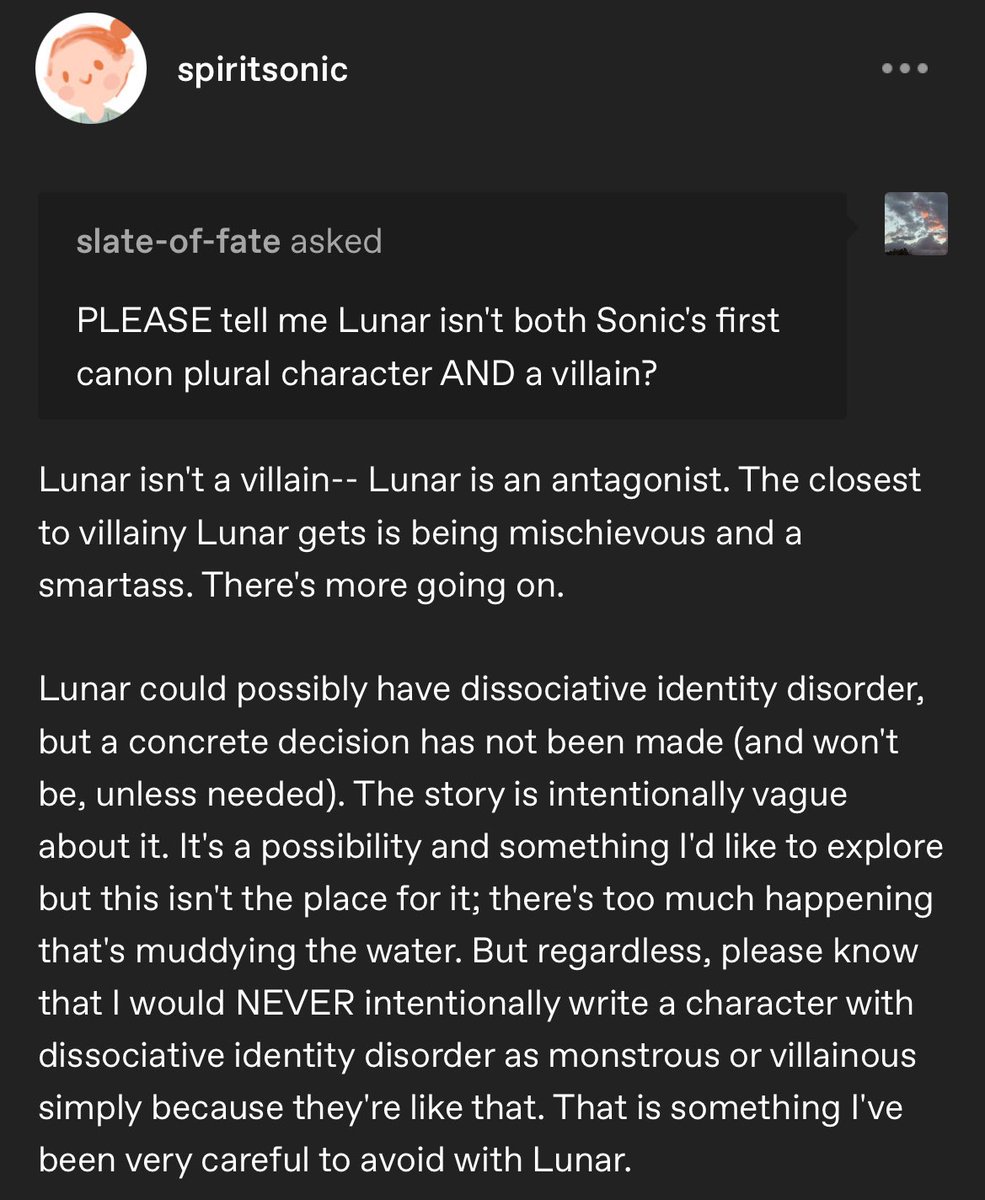This screenshot has width=985, height=1200.
Task: Click the word "asked" beside slate-of-fate
Action: point(336,241)
